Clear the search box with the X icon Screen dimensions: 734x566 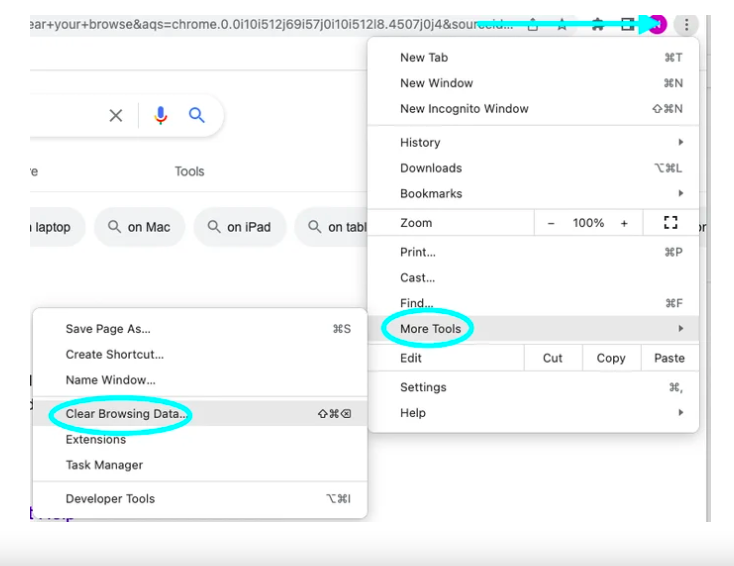pos(116,115)
